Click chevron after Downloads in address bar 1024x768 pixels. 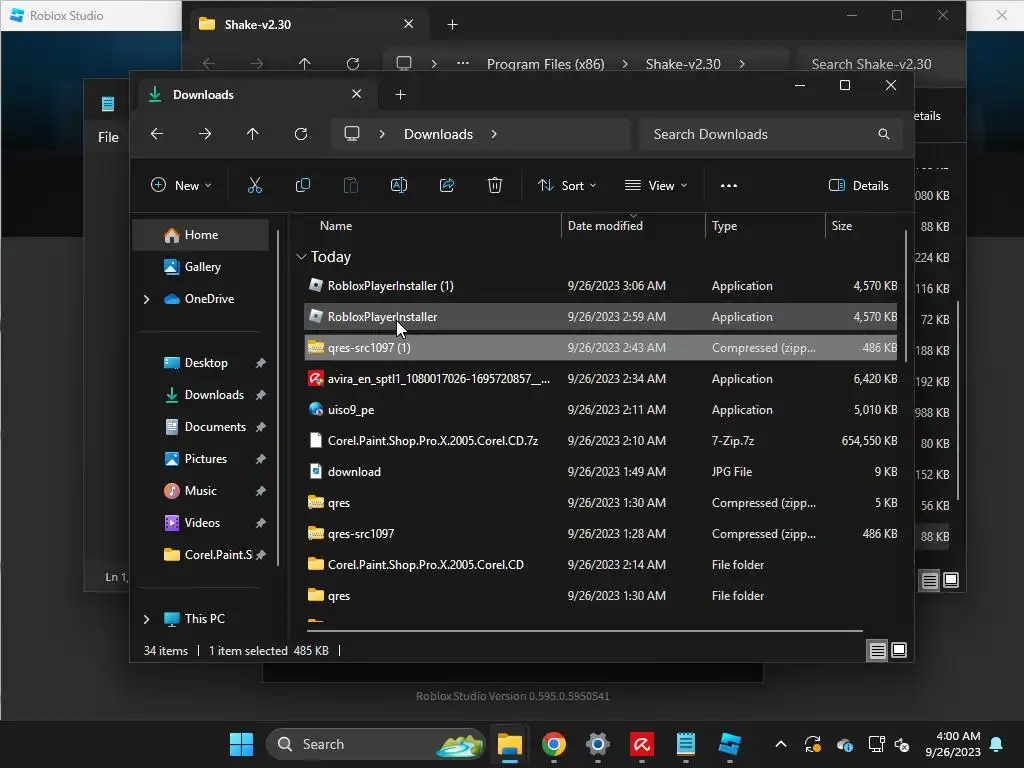pos(494,134)
